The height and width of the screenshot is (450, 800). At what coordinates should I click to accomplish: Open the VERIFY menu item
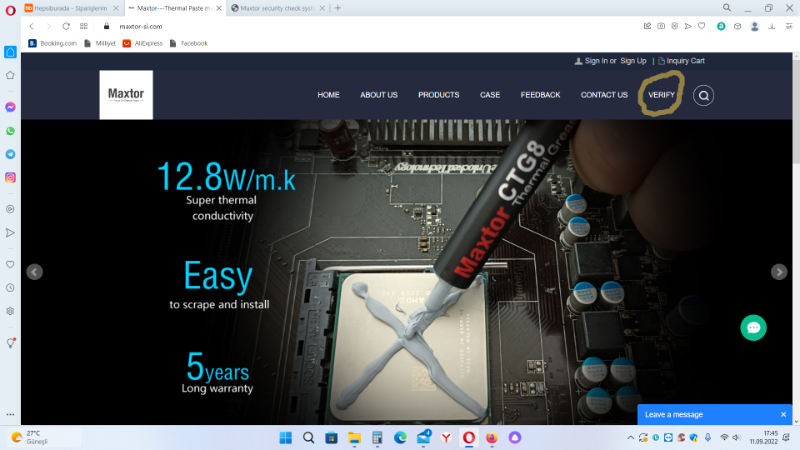tap(661, 95)
